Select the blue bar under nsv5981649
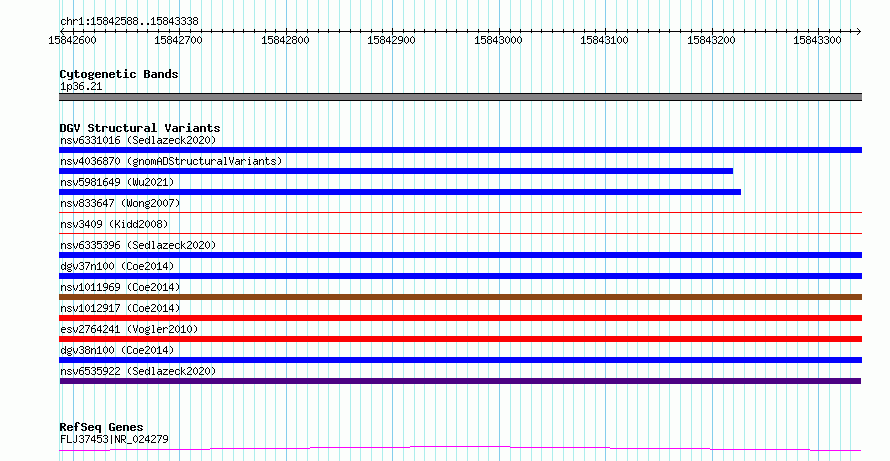The width and height of the screenshot is (890, 461). [400, 192]
